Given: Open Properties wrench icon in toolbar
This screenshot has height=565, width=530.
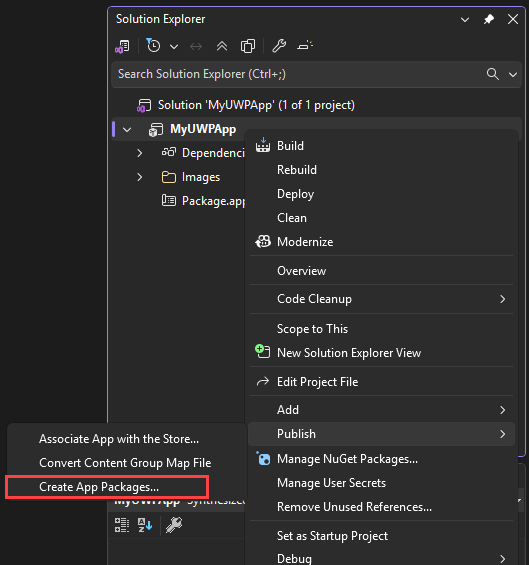Looking at the screenshot, I should 279,46.
